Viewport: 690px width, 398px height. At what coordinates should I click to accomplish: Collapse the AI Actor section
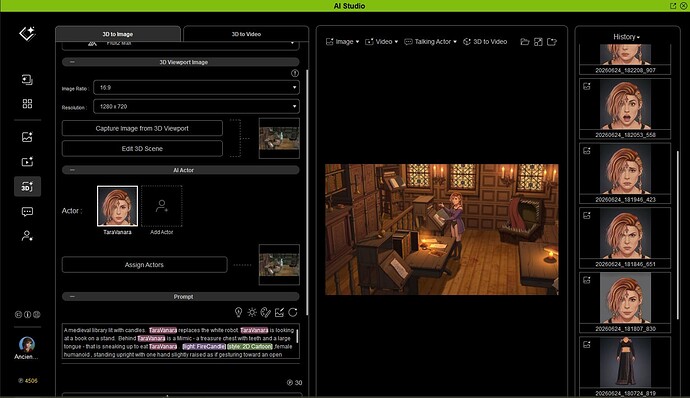pyautogui.click(x=72, y=170)
